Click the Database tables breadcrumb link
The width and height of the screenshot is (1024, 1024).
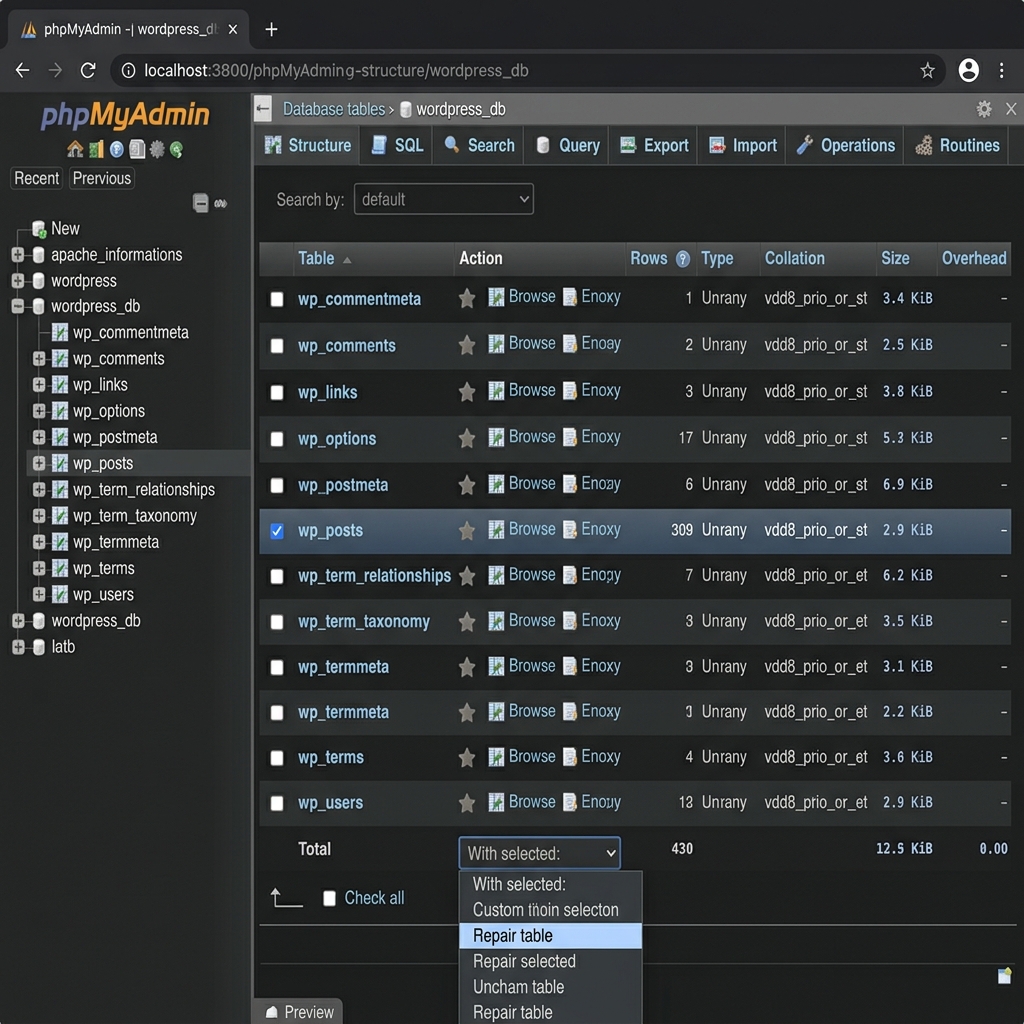(334, 109)
